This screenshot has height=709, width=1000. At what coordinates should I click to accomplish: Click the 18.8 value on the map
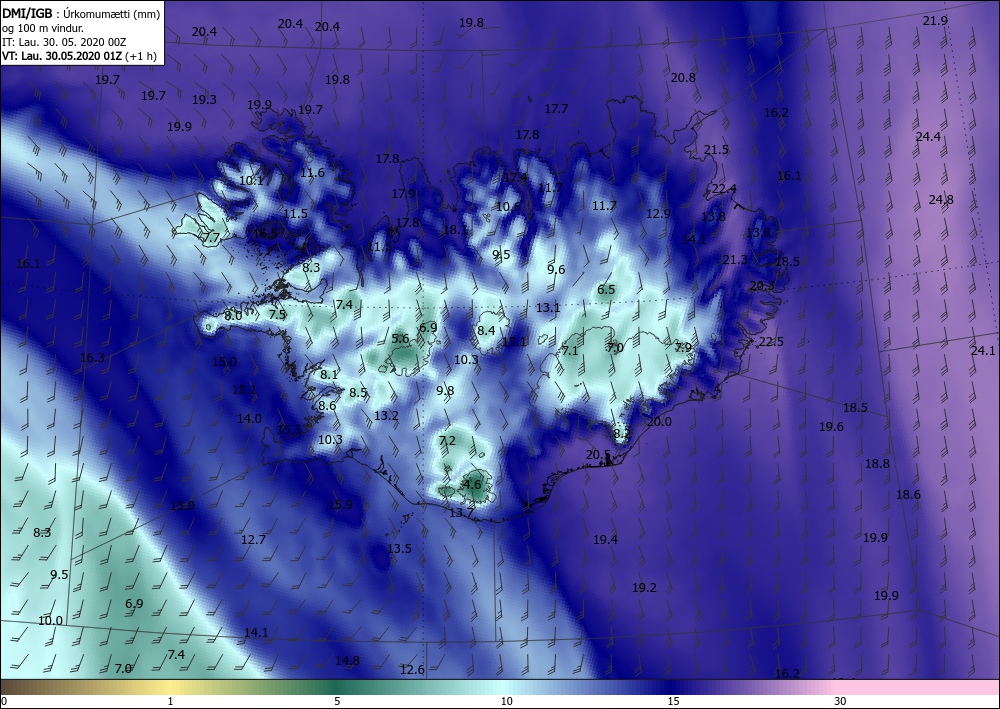(877, 464)
